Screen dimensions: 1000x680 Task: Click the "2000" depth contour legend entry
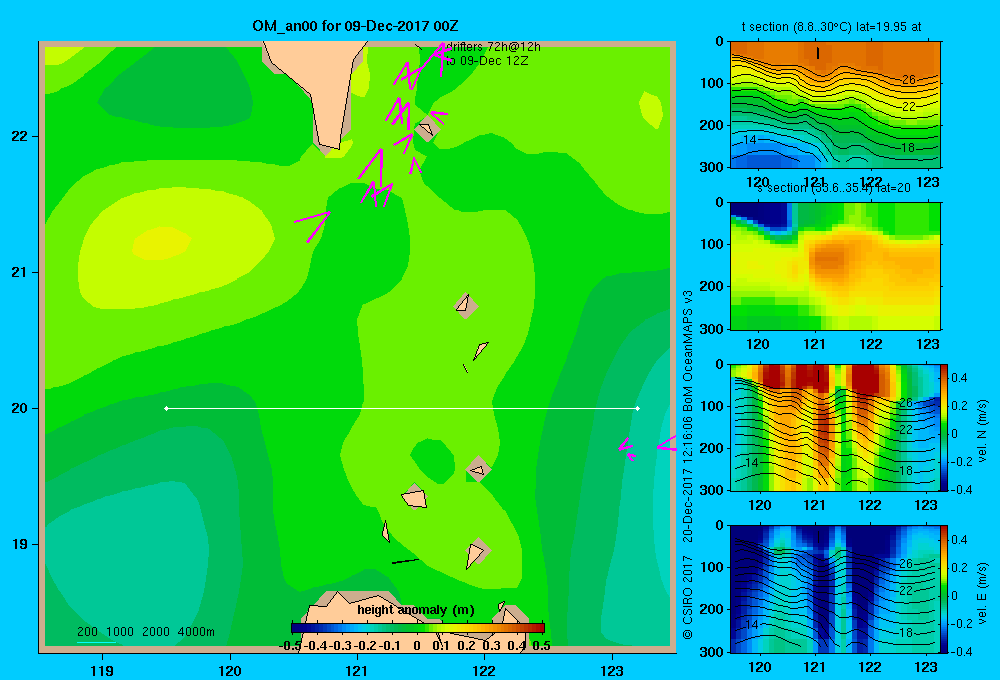[x=156, y=632]
